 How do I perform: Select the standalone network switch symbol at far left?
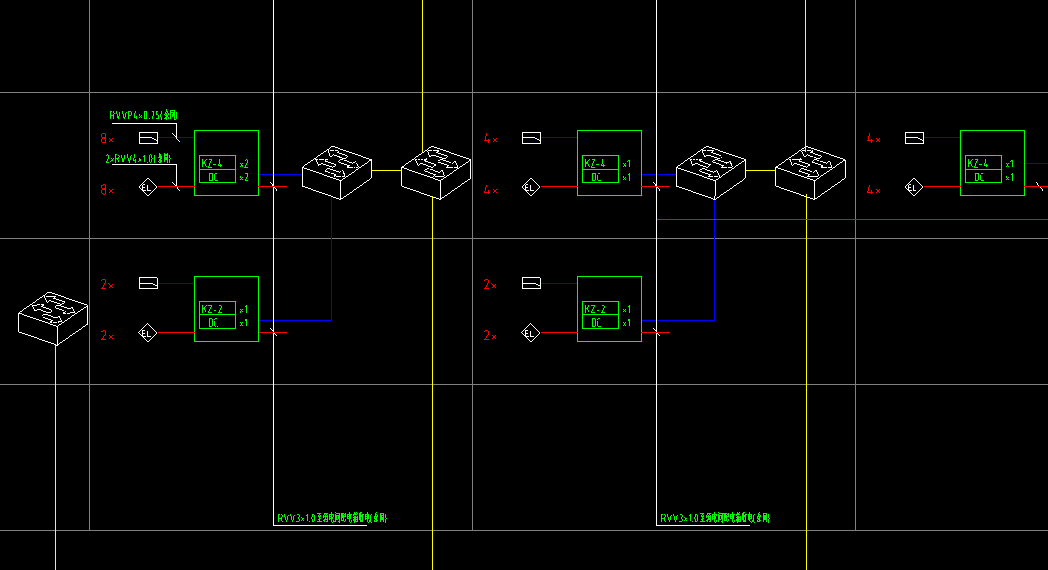point(54,318)
